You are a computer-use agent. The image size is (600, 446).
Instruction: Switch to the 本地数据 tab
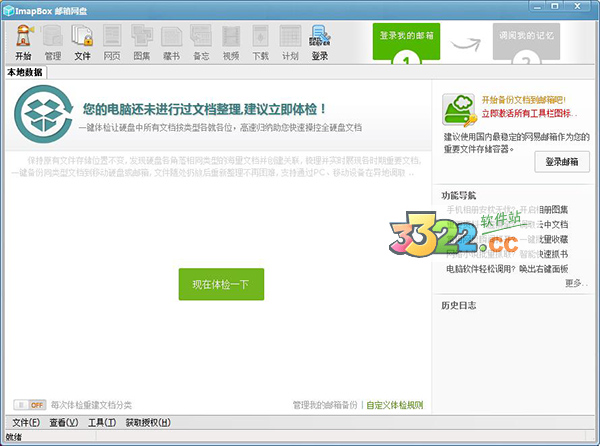25,73
